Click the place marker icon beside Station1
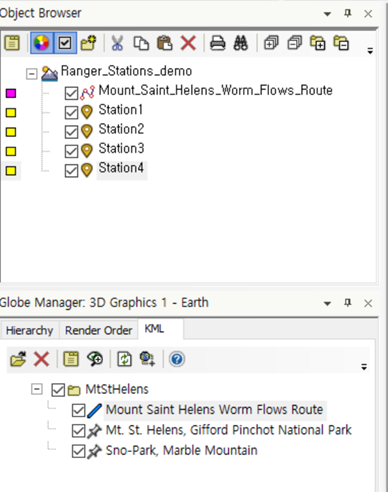Screen dimensions: 388x492 pyautogui.click(x=87, y=112)
